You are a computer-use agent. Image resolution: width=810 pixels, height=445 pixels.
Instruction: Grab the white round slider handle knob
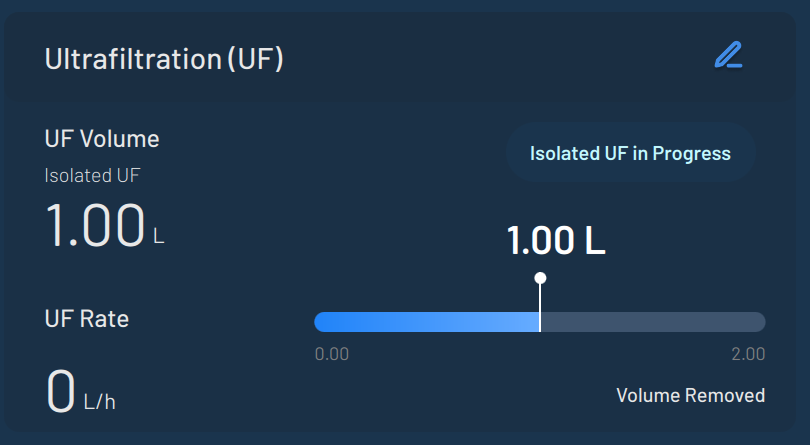pyautogui.click(x=540, y=278)
